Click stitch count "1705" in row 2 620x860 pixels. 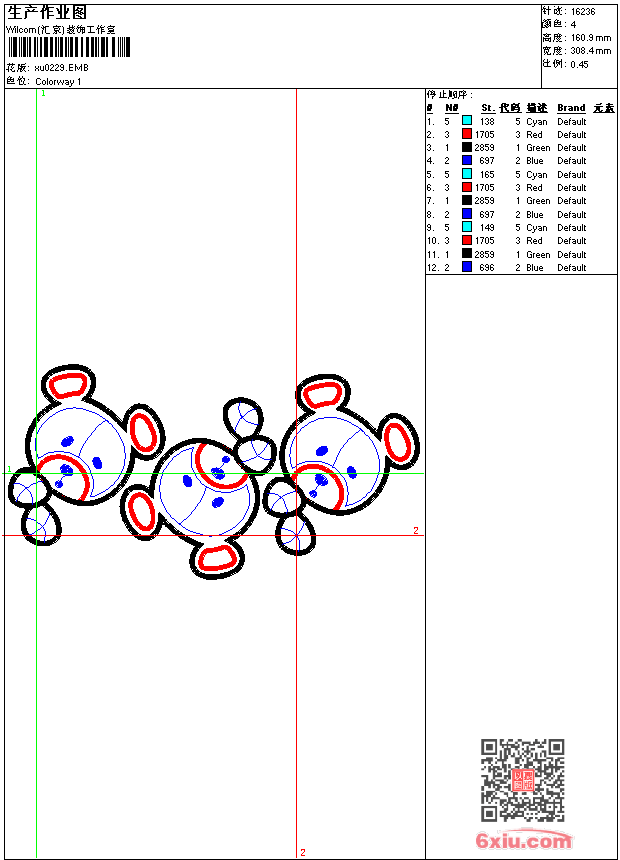point(484,135)
